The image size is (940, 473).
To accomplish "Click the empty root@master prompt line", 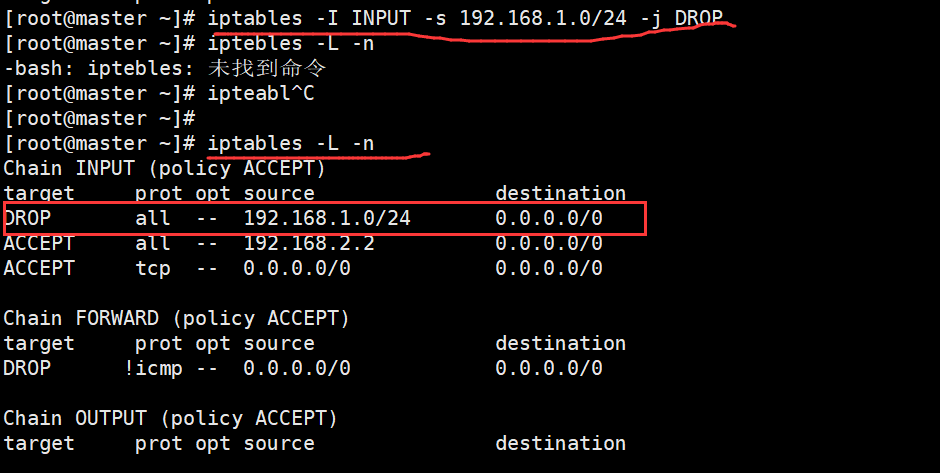I will click(x=99, y=118).
